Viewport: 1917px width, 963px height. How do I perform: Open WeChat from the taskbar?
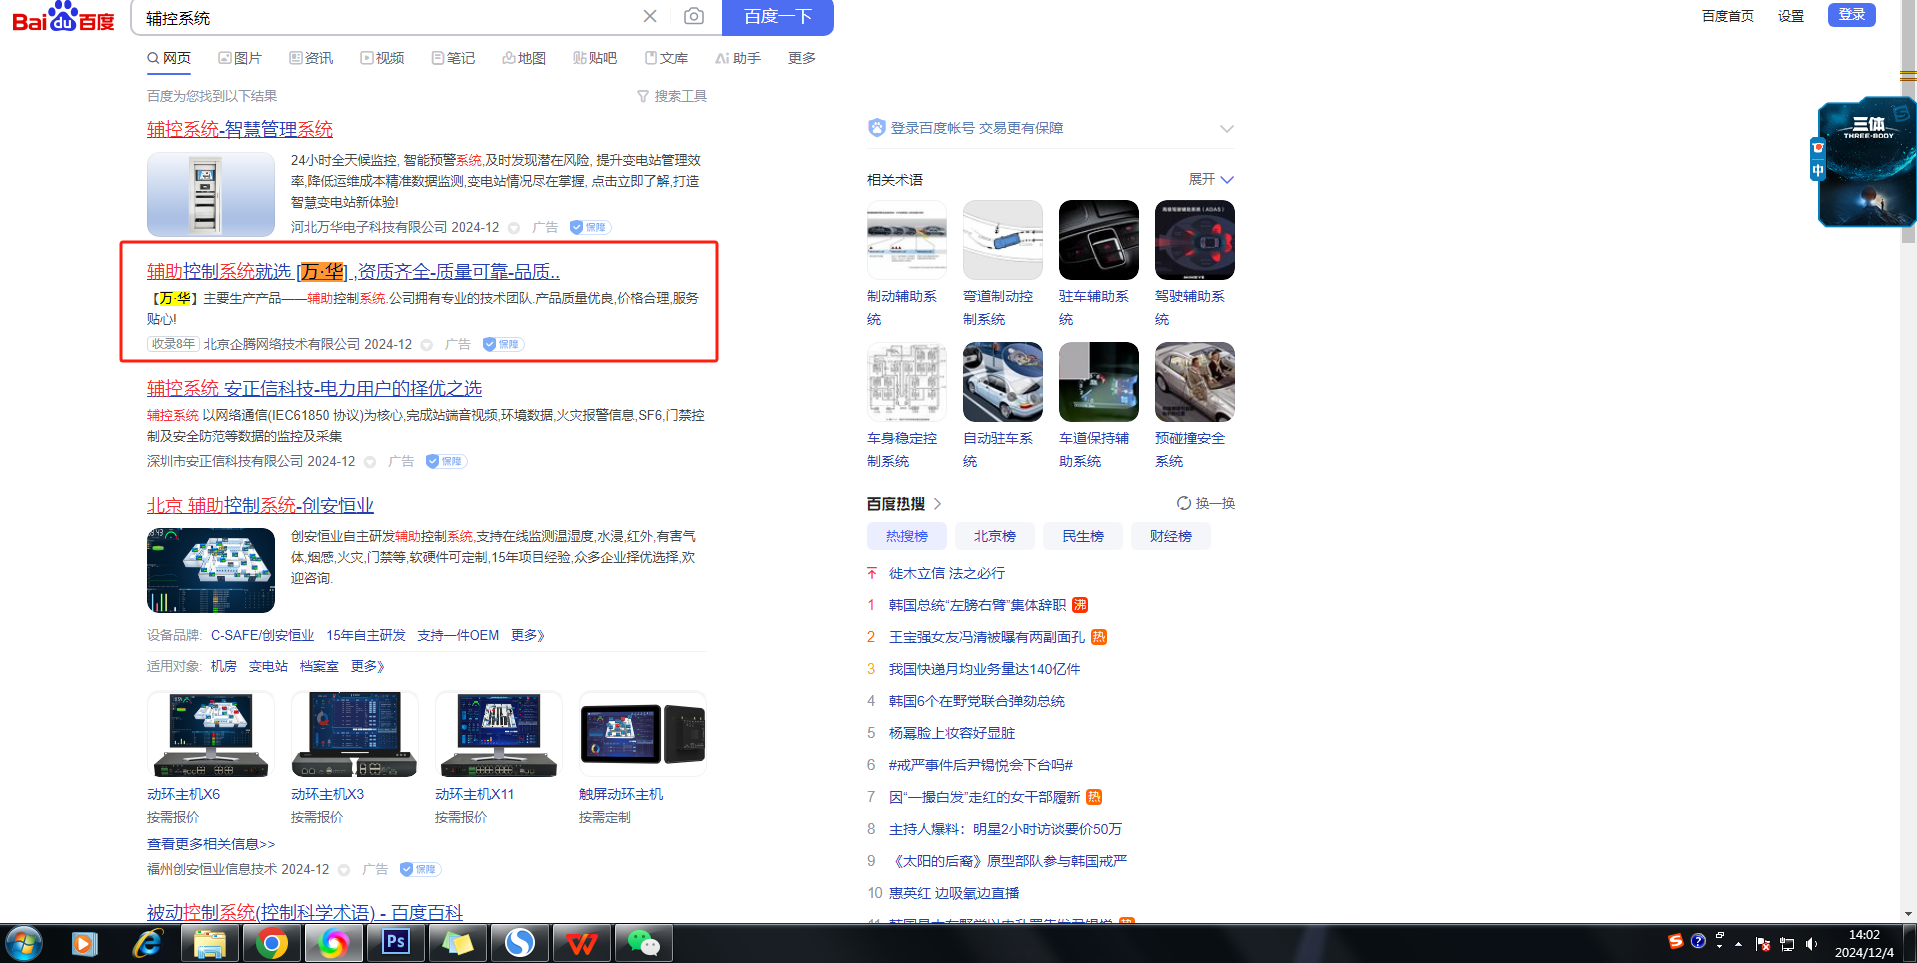644,943
